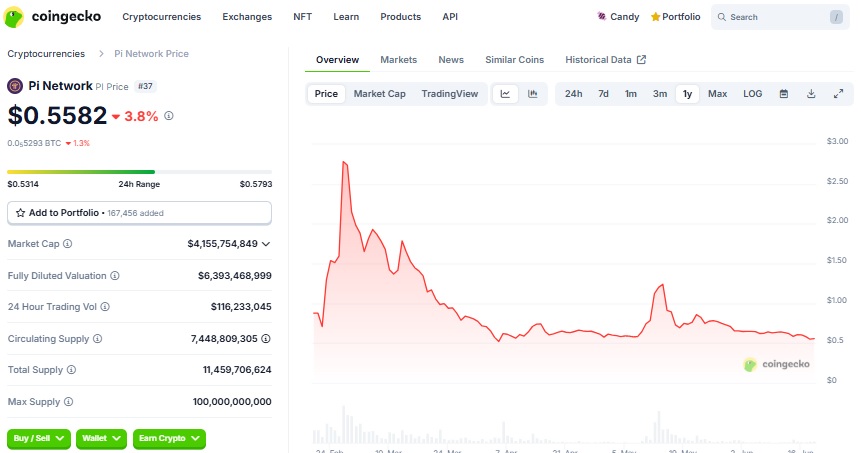Screen dimensions: 861x453
Task: Toggle TradingView chart mode
Action: pyautogui.click(x=450, y=94)
